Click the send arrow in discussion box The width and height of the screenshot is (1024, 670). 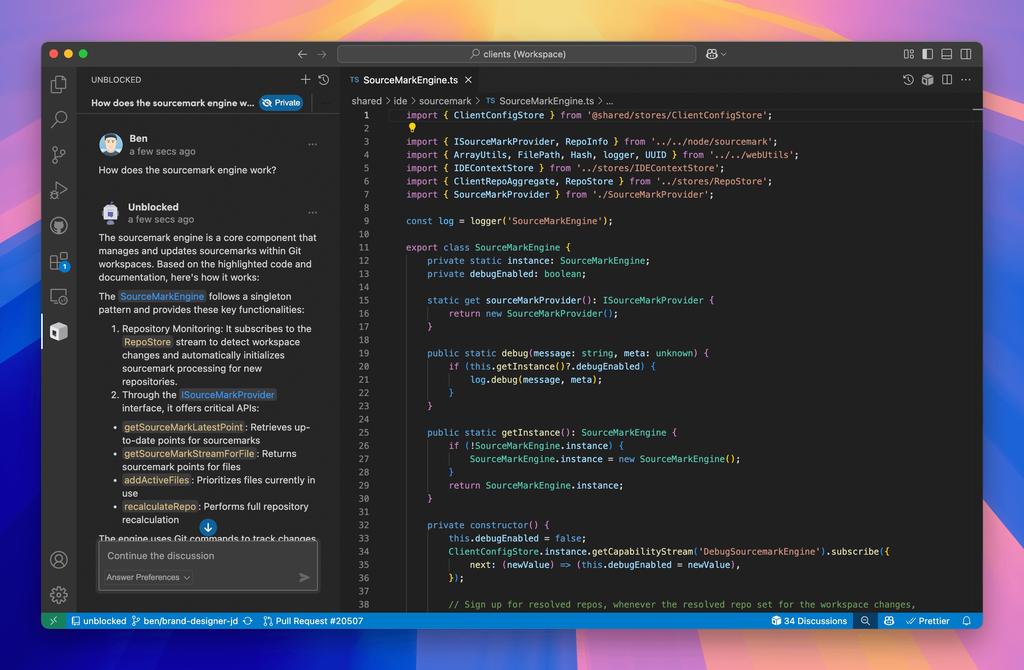[304, 577]
